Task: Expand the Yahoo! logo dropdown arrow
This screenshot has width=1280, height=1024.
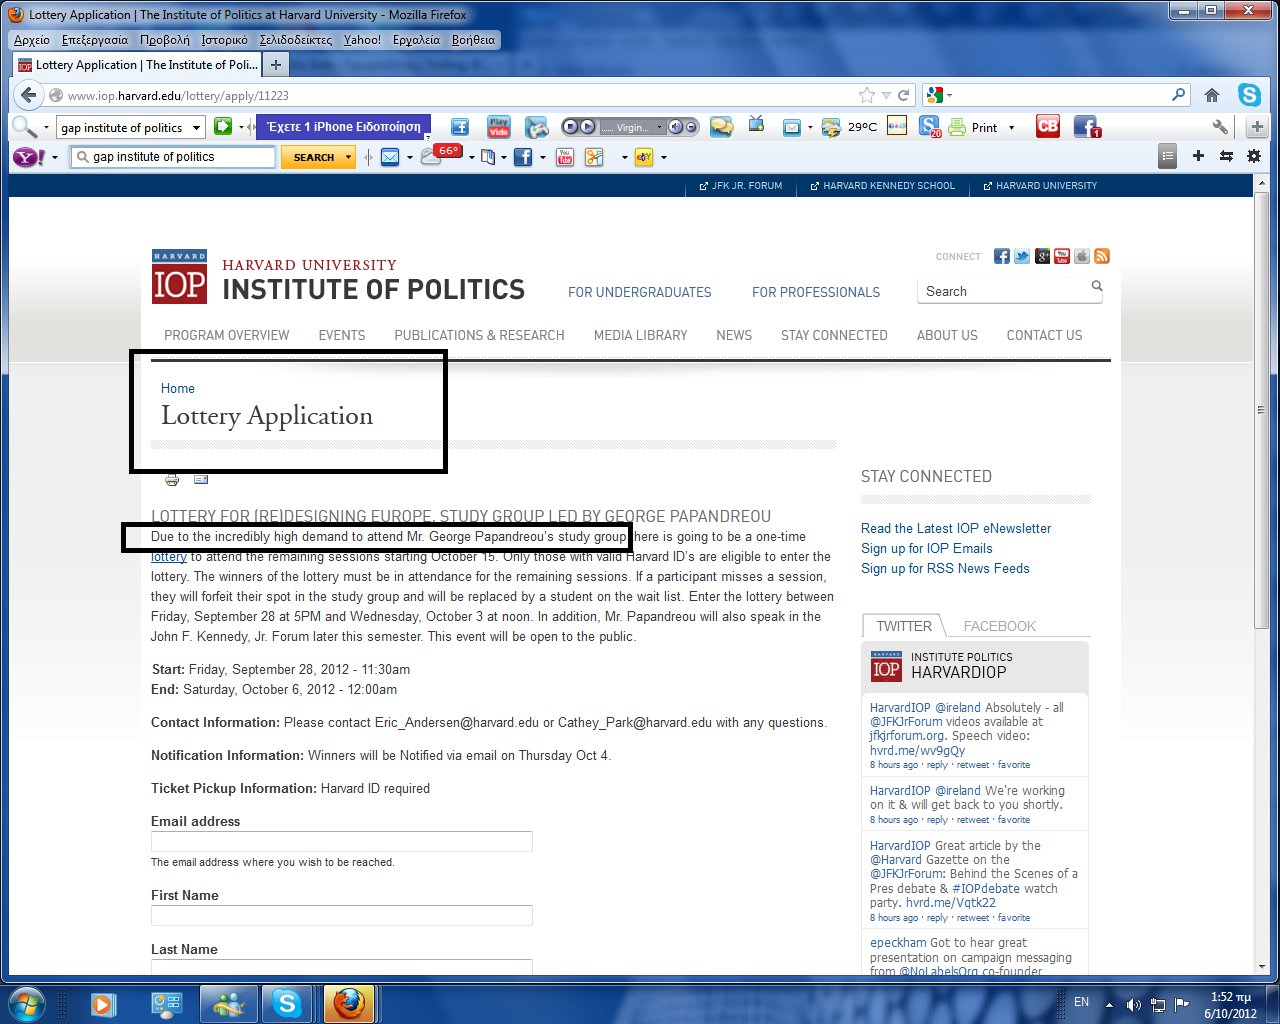Action: point(55,157)
